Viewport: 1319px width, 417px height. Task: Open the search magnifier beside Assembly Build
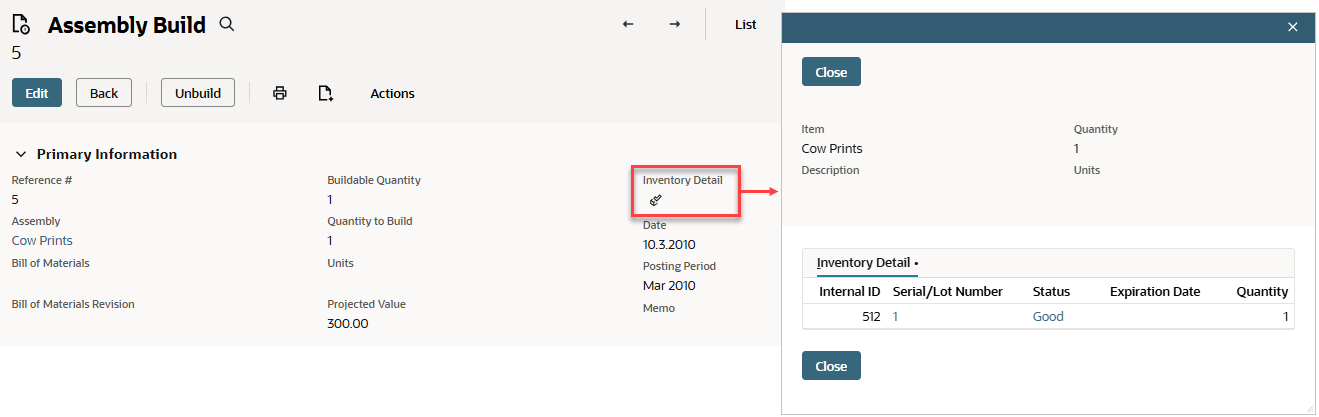[x=227, y=24]
